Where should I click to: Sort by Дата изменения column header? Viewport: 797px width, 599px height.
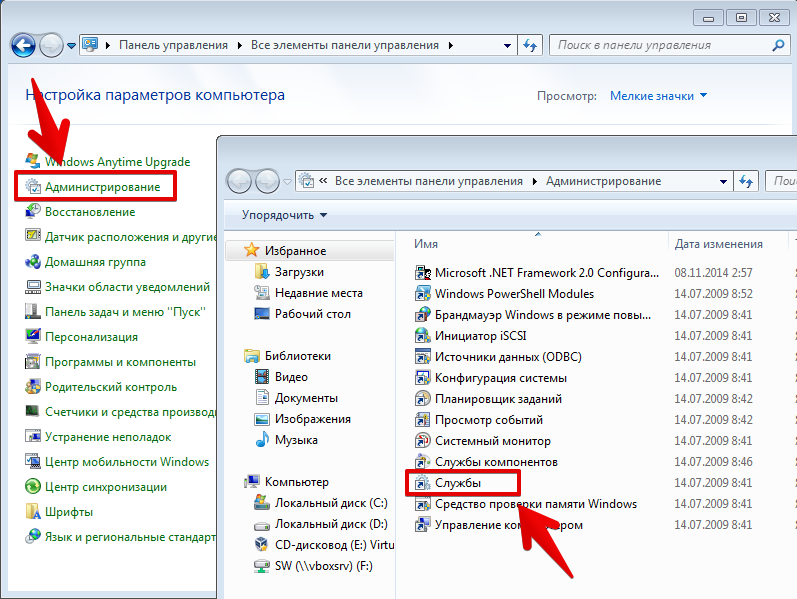click(x=718, y=244)
